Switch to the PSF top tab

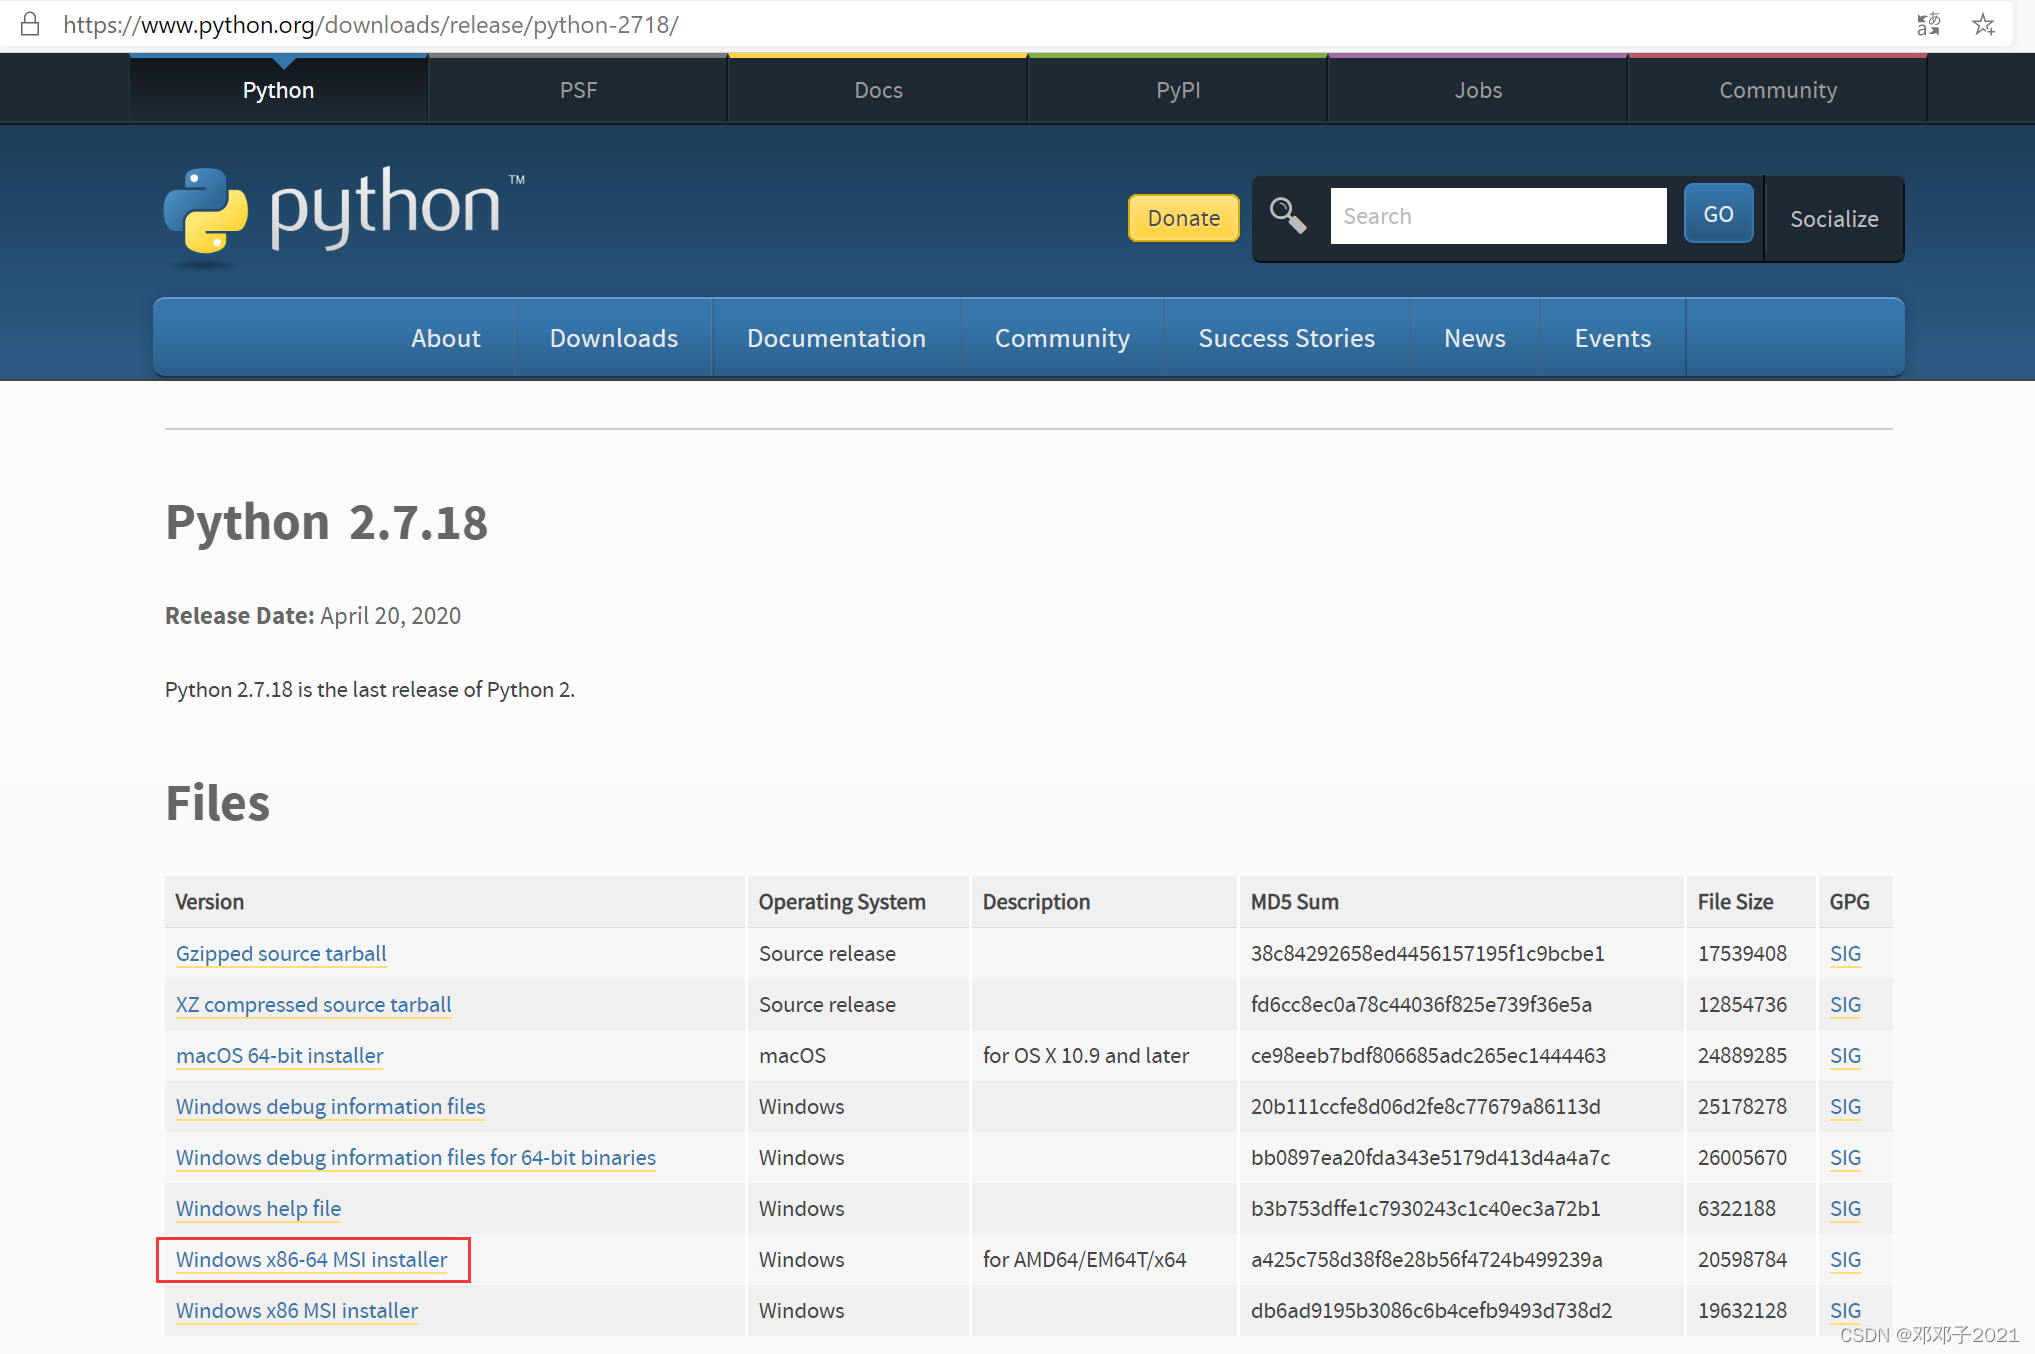point(578,90)
